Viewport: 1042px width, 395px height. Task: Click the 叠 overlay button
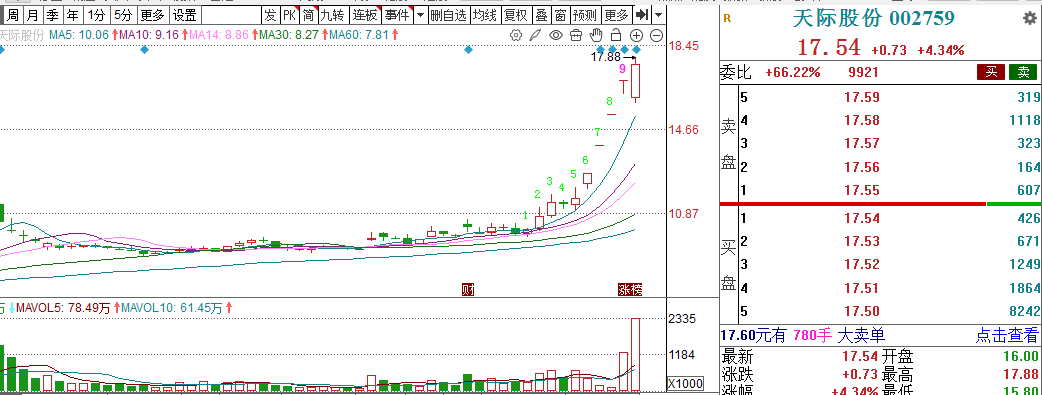(x=542, y=14)
